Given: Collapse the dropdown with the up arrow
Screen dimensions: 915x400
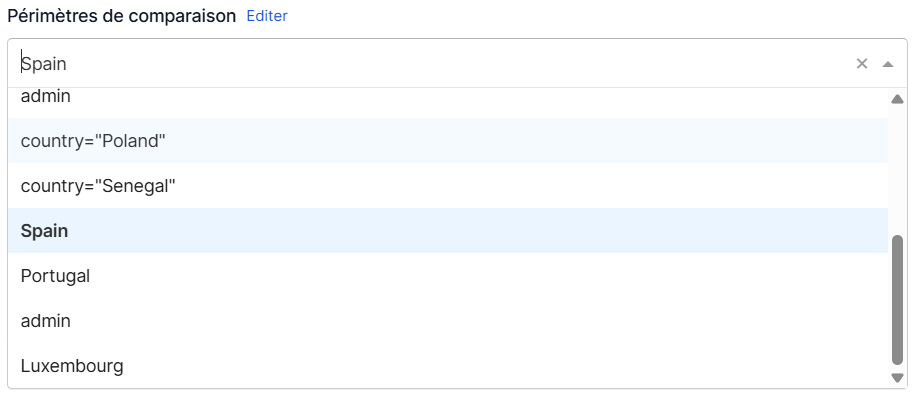Looking at the screenshot, I should pos(888,64).
